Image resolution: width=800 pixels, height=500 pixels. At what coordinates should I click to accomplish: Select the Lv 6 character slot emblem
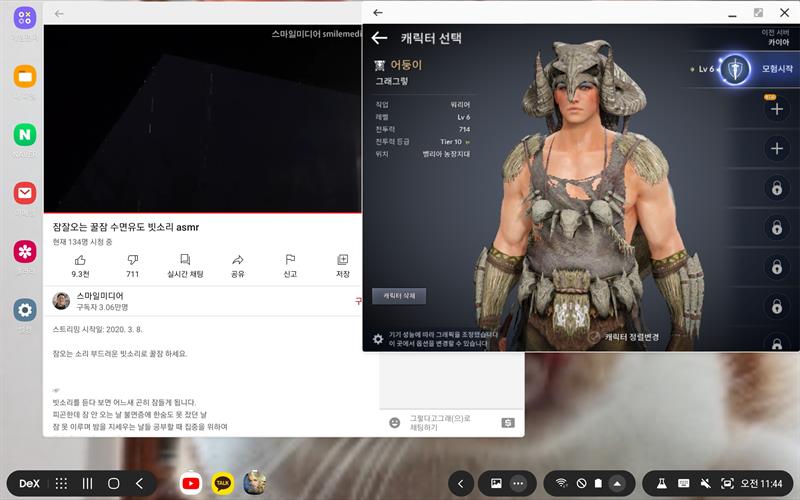click(735, 69)
